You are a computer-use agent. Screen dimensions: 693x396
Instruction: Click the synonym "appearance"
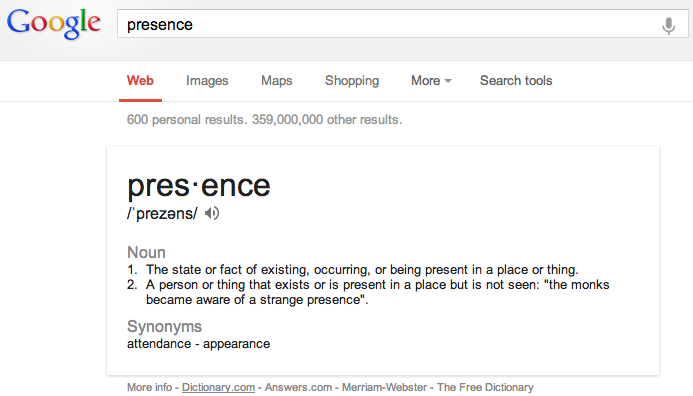(x=236, y=344)
